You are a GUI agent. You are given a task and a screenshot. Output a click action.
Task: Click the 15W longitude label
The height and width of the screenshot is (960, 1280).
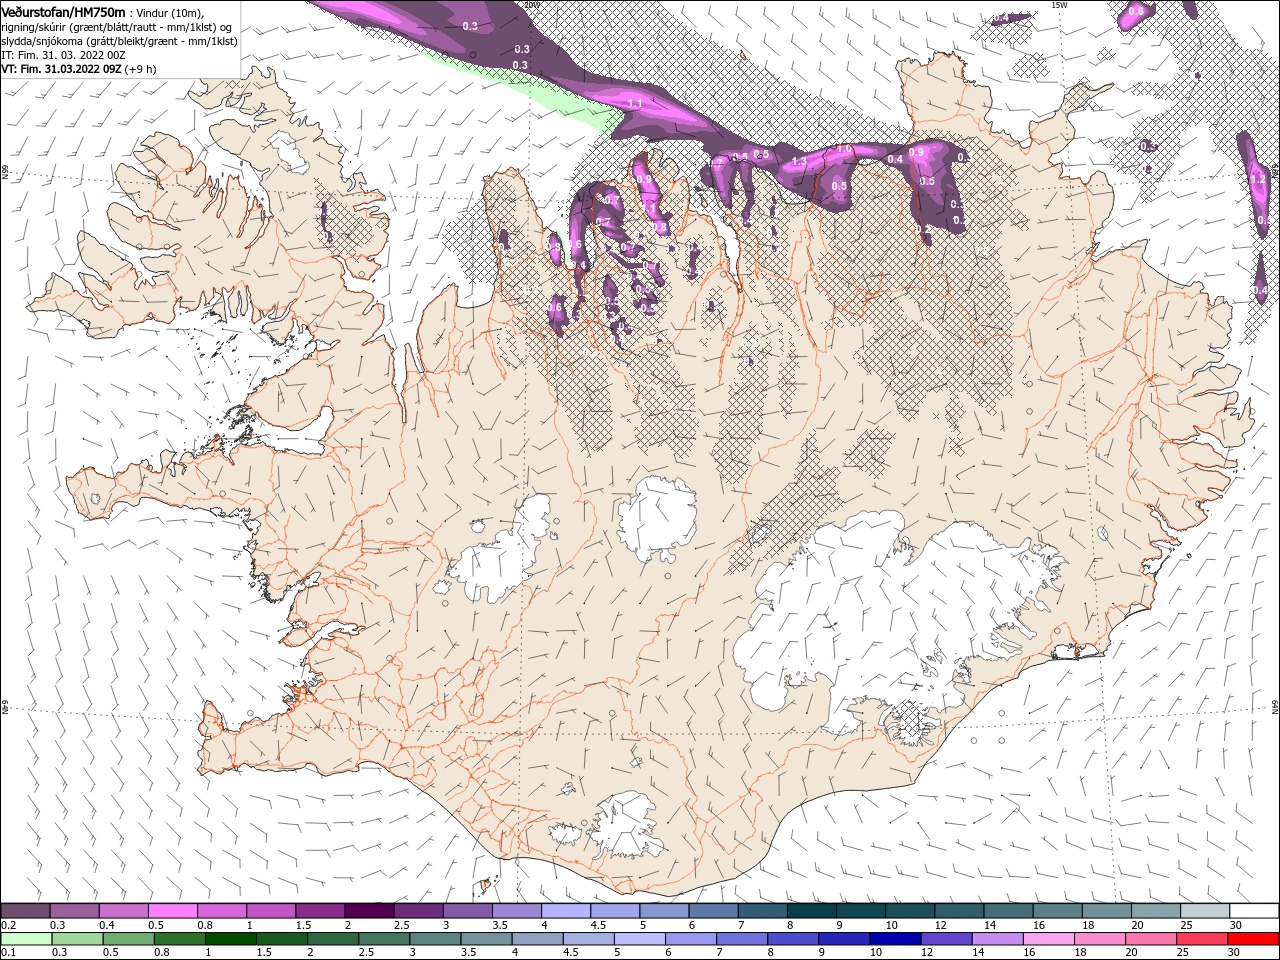1058,5
